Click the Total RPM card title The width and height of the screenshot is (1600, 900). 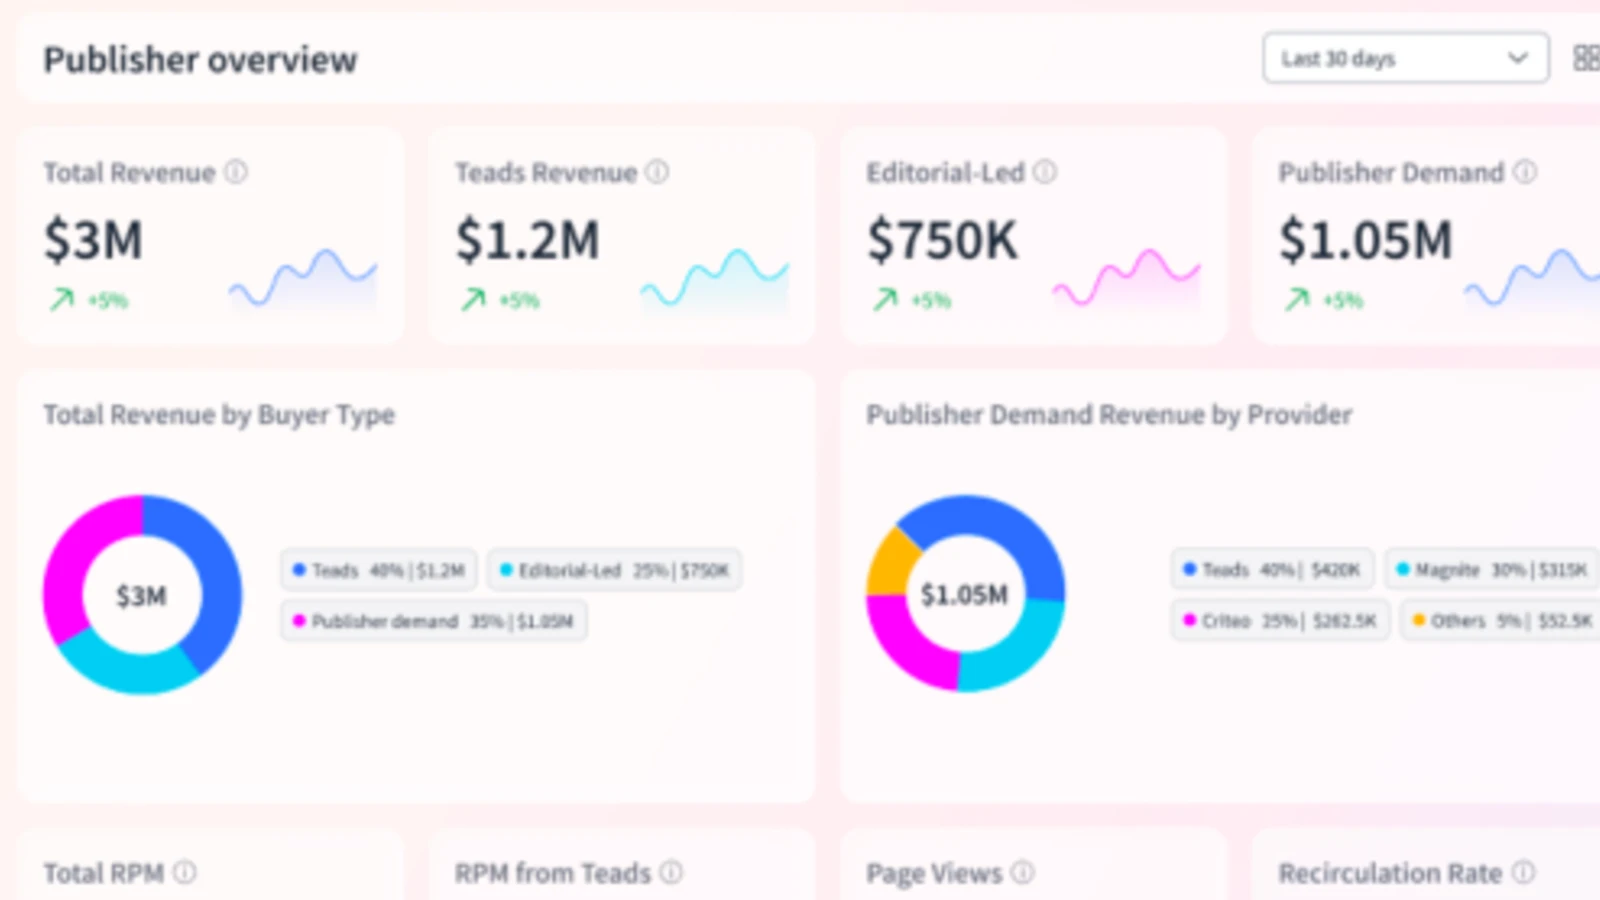pos(103,873)
